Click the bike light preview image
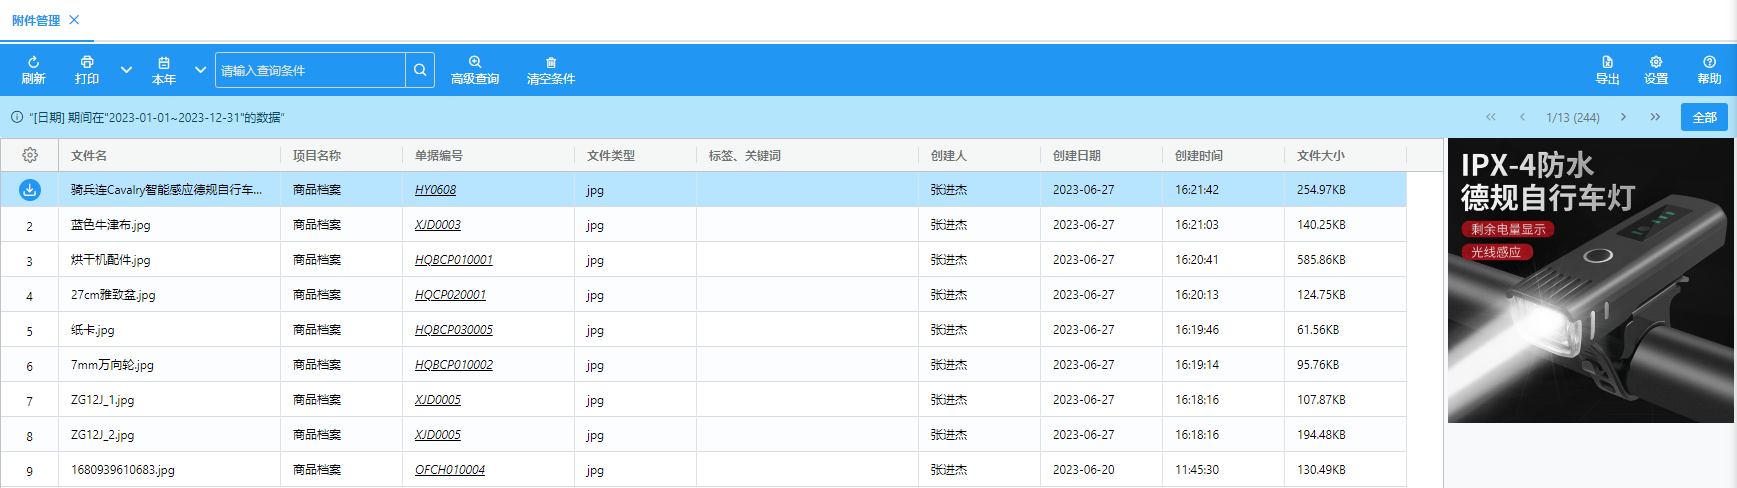 point(1590,280)
